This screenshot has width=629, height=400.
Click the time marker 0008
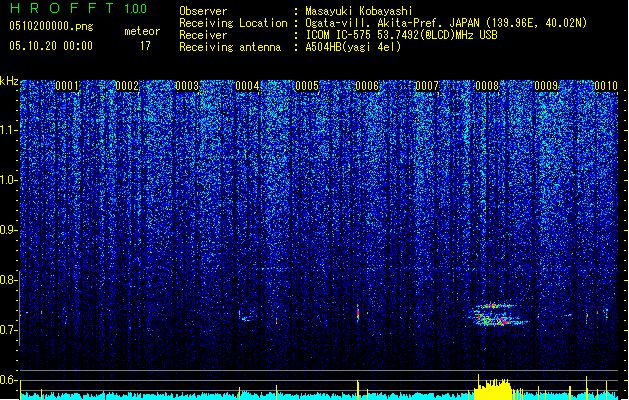pos(487,86)
